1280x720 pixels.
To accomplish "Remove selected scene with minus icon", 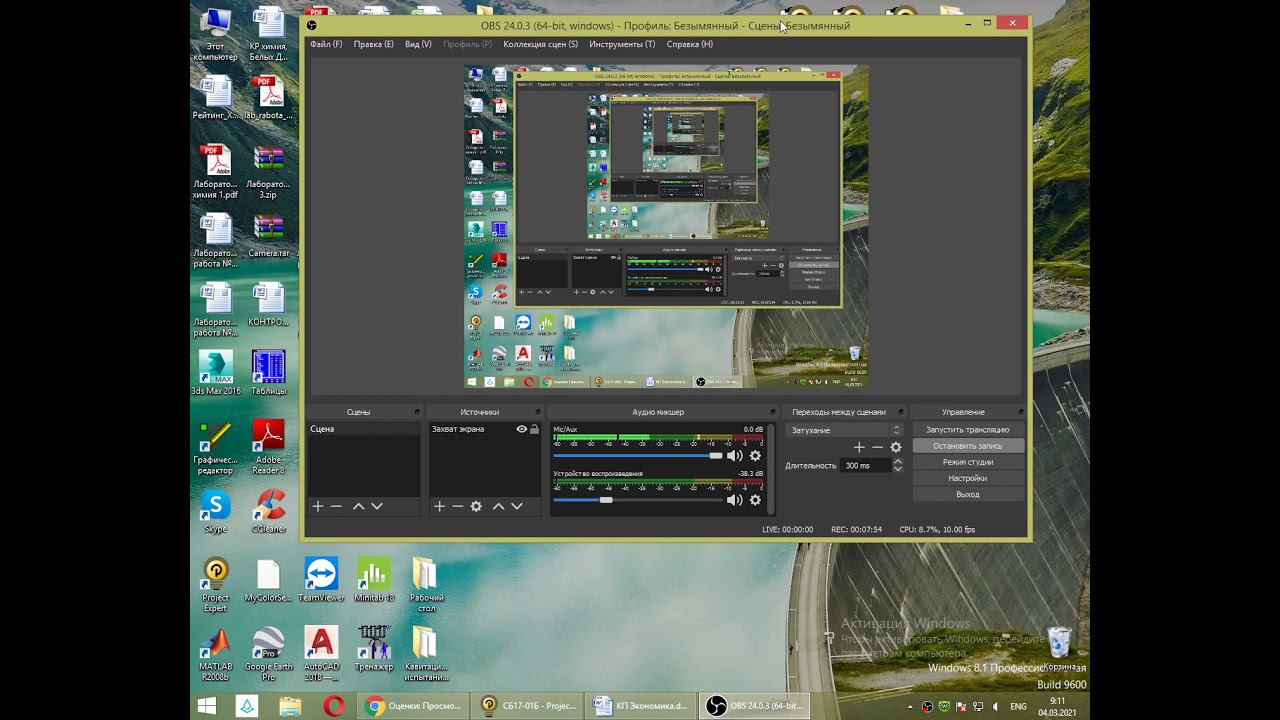I will pyautogui.click(x=337, y=506).
